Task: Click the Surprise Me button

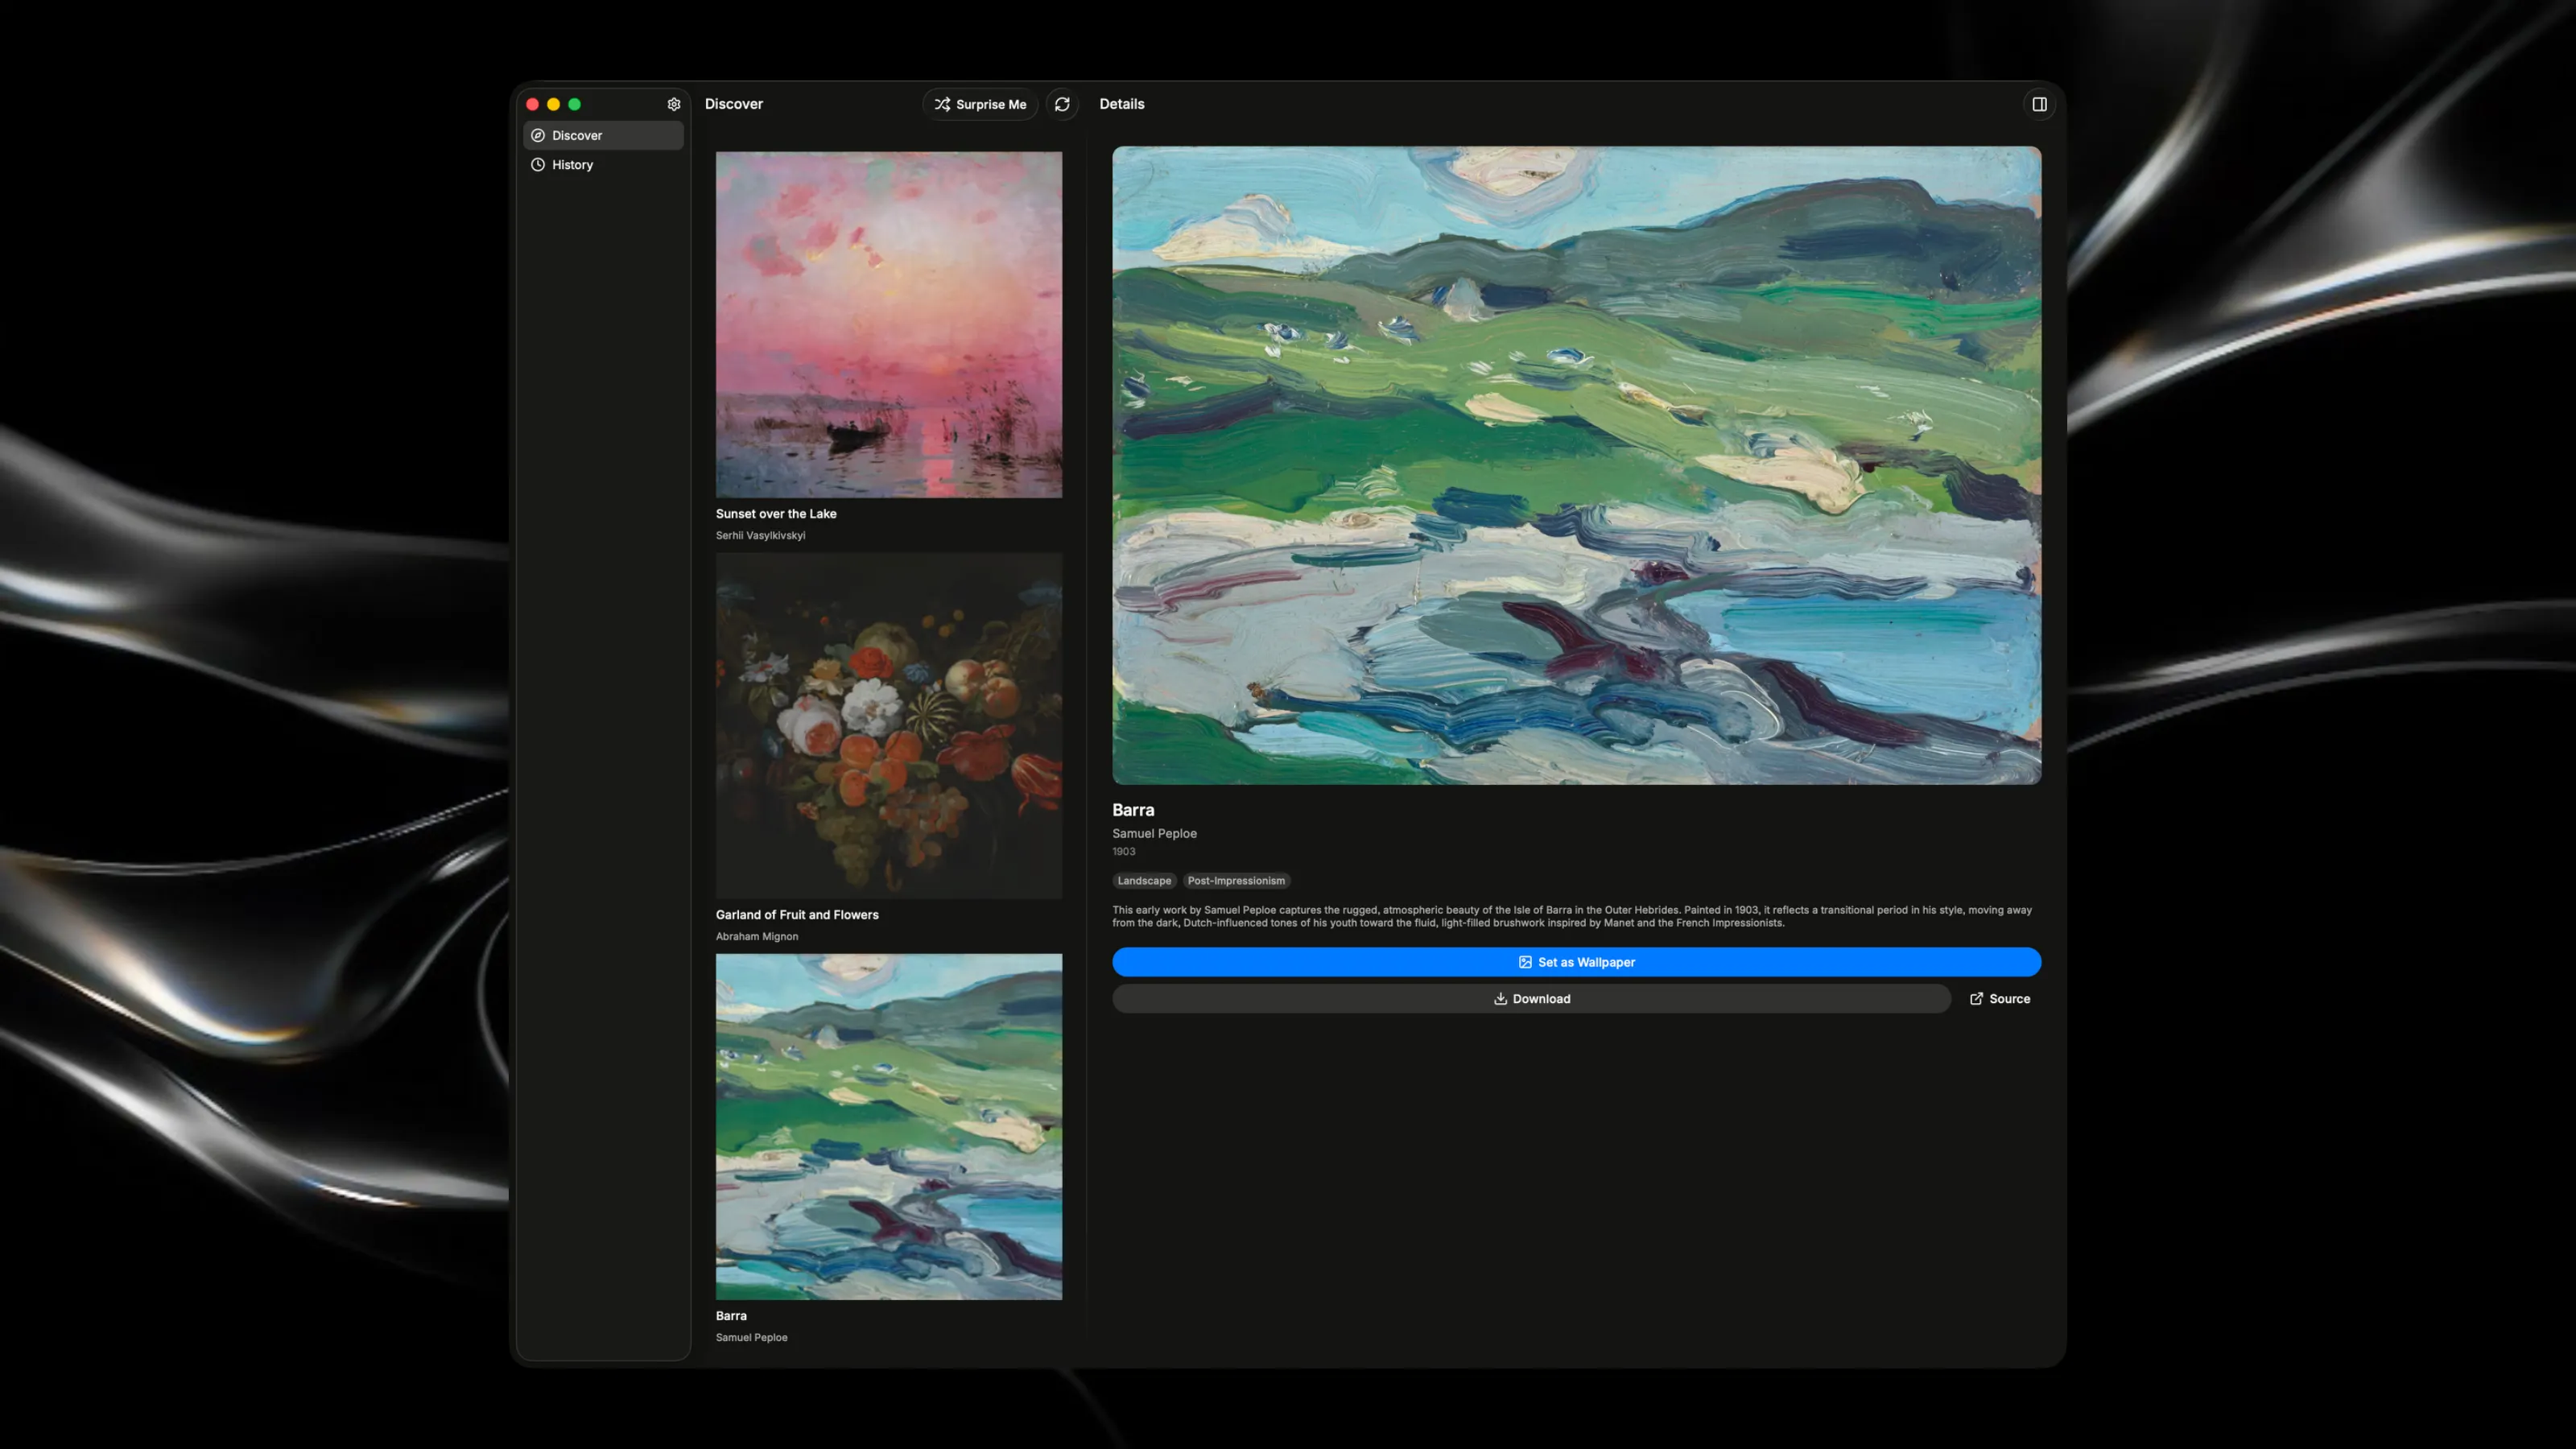Action: point(980,104)
